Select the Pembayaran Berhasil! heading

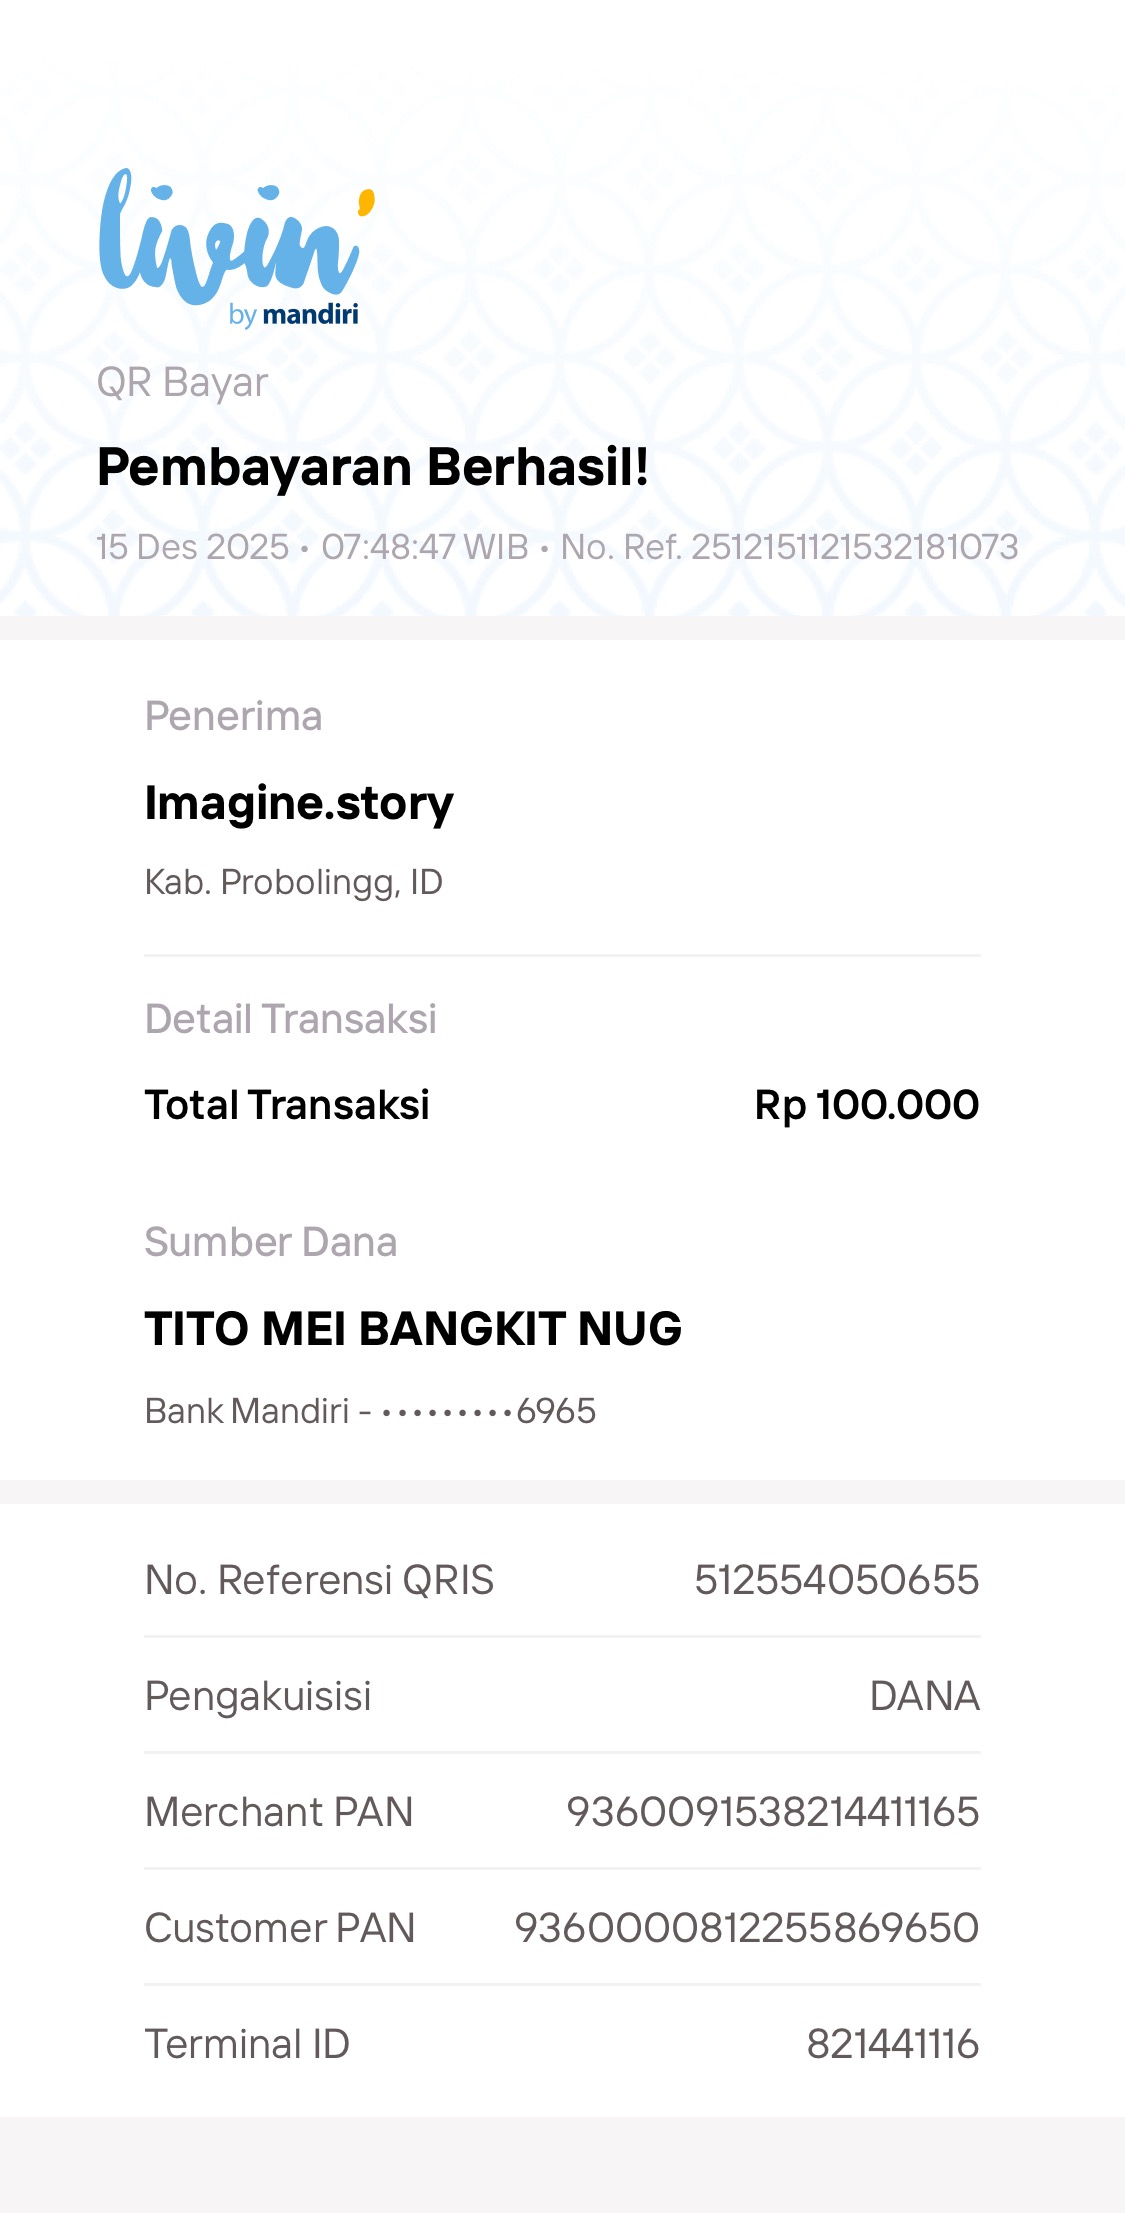(373, 467)
